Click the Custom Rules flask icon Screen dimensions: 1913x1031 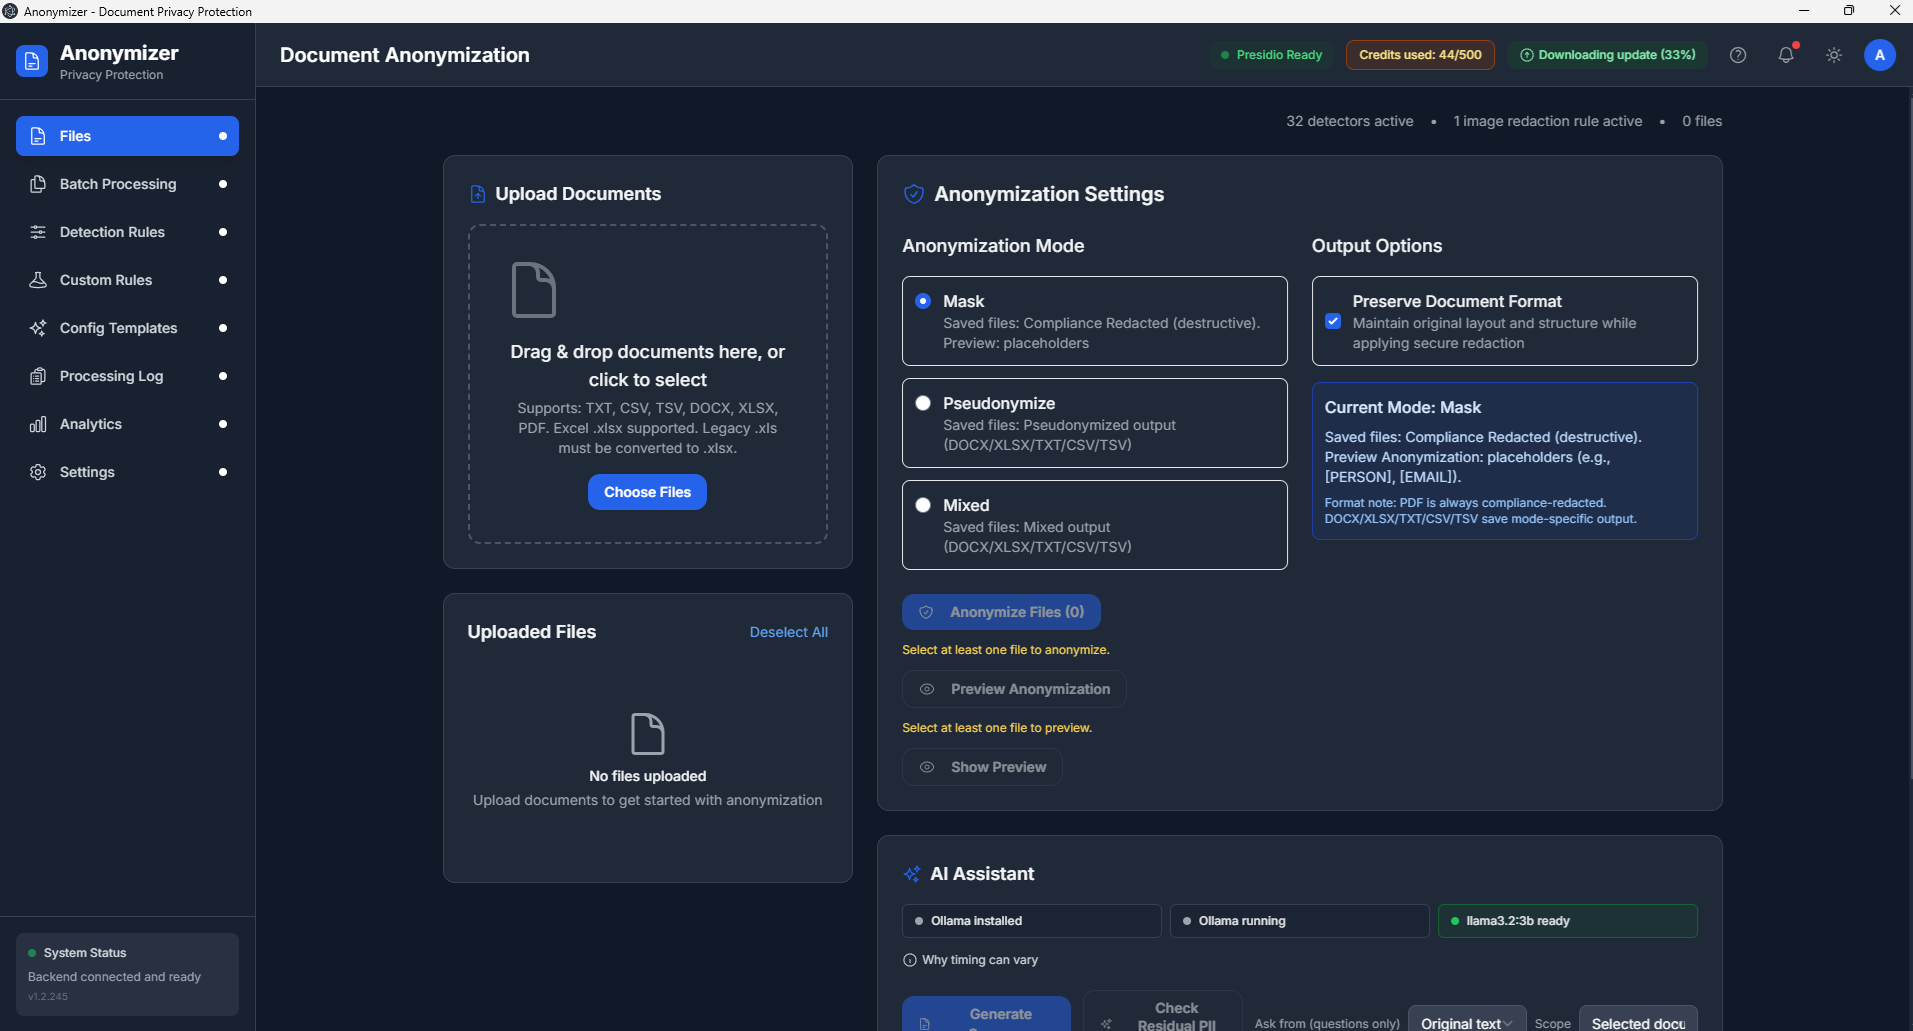38,280
